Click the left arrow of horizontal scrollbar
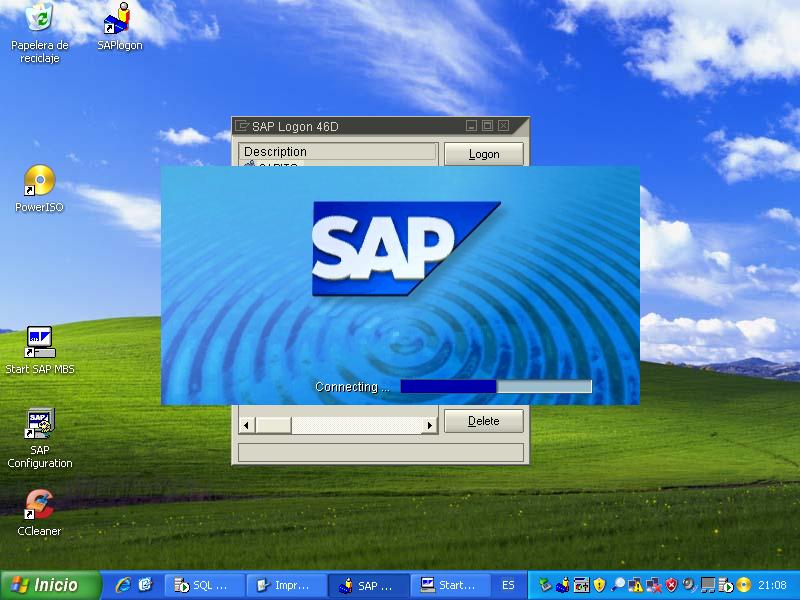Image resolution: width=800 pixels, height=600 pixels. [x=247, y=425]
